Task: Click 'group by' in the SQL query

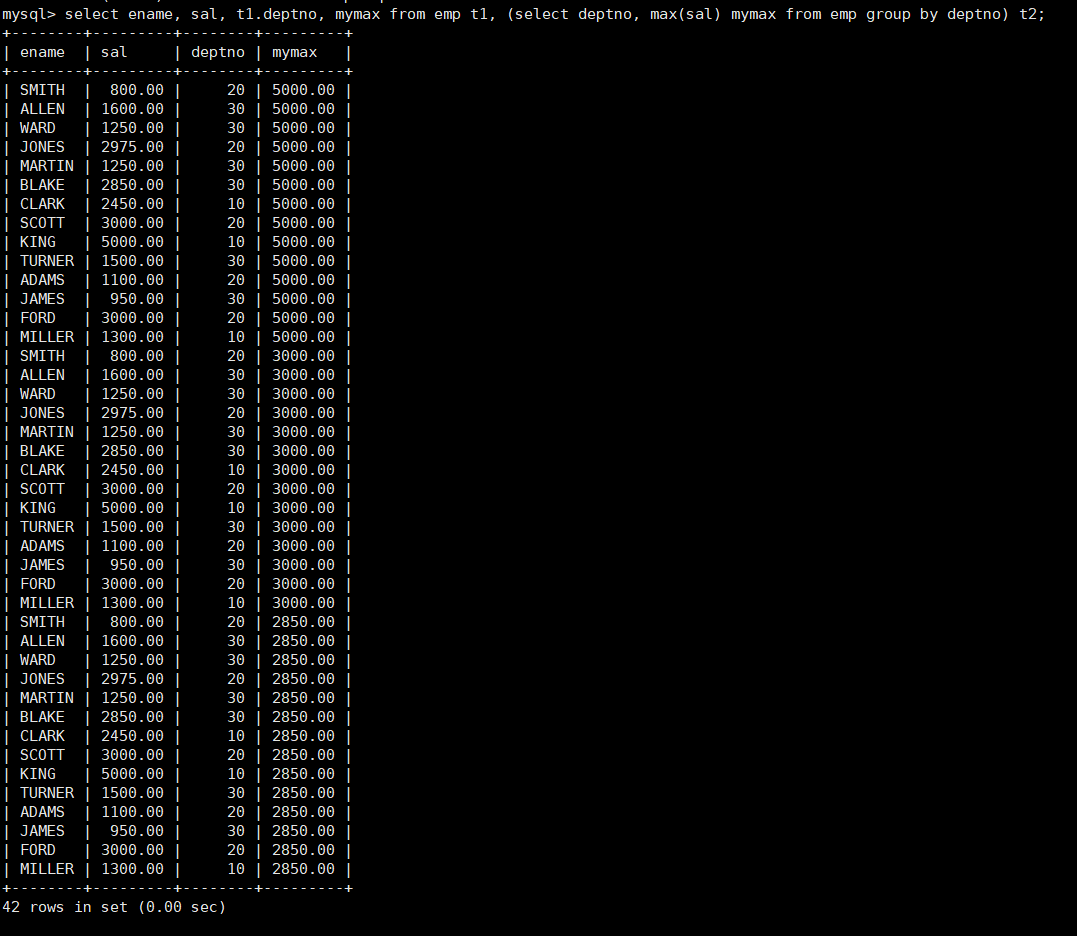Action: click(902, 14)
